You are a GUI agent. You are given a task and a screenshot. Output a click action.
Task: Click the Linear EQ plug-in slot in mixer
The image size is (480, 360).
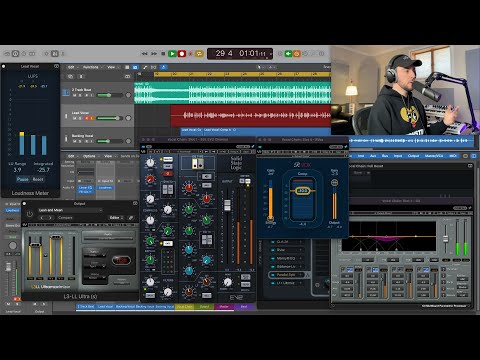click(85, 188)
